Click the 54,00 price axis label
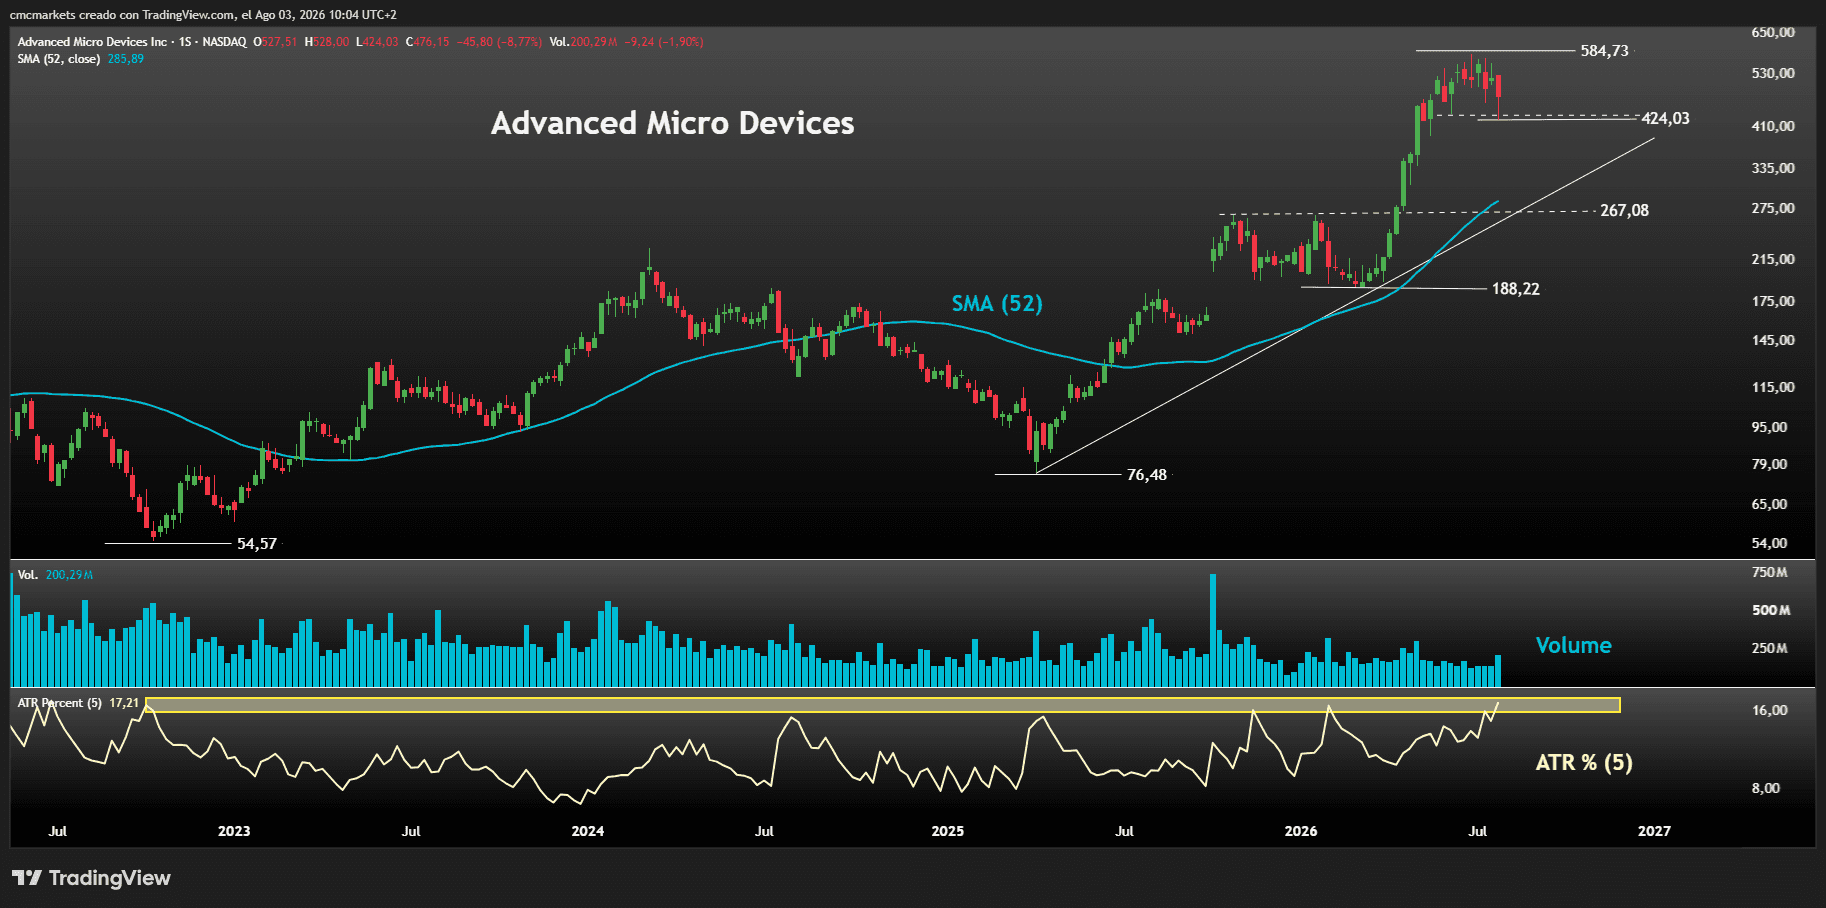The height and width of the screenshot is (908, 1826). (x=1769, y=544)
